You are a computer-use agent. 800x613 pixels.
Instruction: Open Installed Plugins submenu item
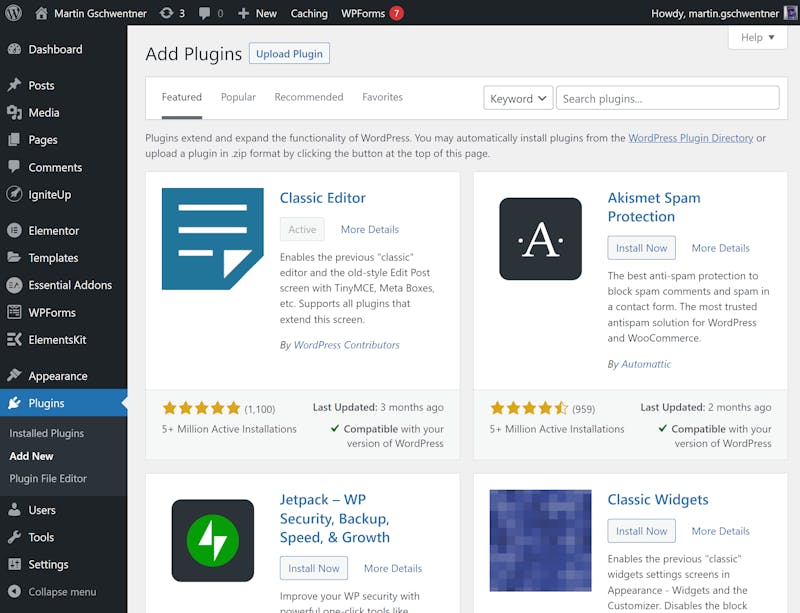(x=46, y=433)
